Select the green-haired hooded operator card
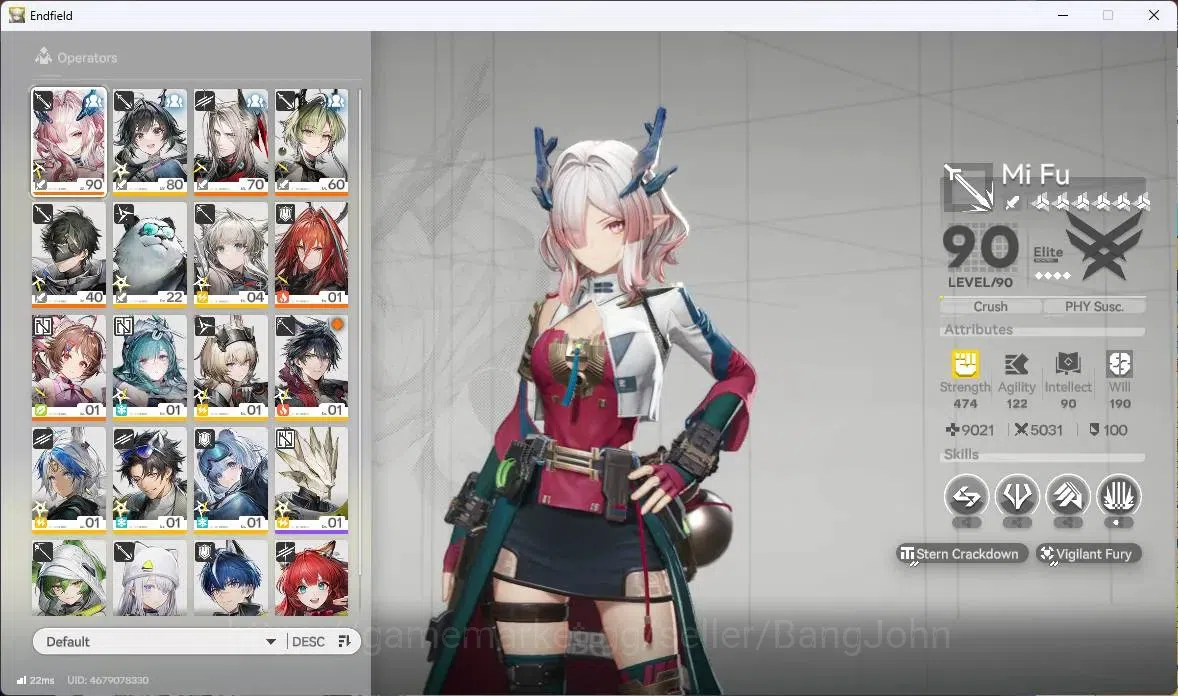Viewport: 1178px width, 696px height. (x=69, y=577)
